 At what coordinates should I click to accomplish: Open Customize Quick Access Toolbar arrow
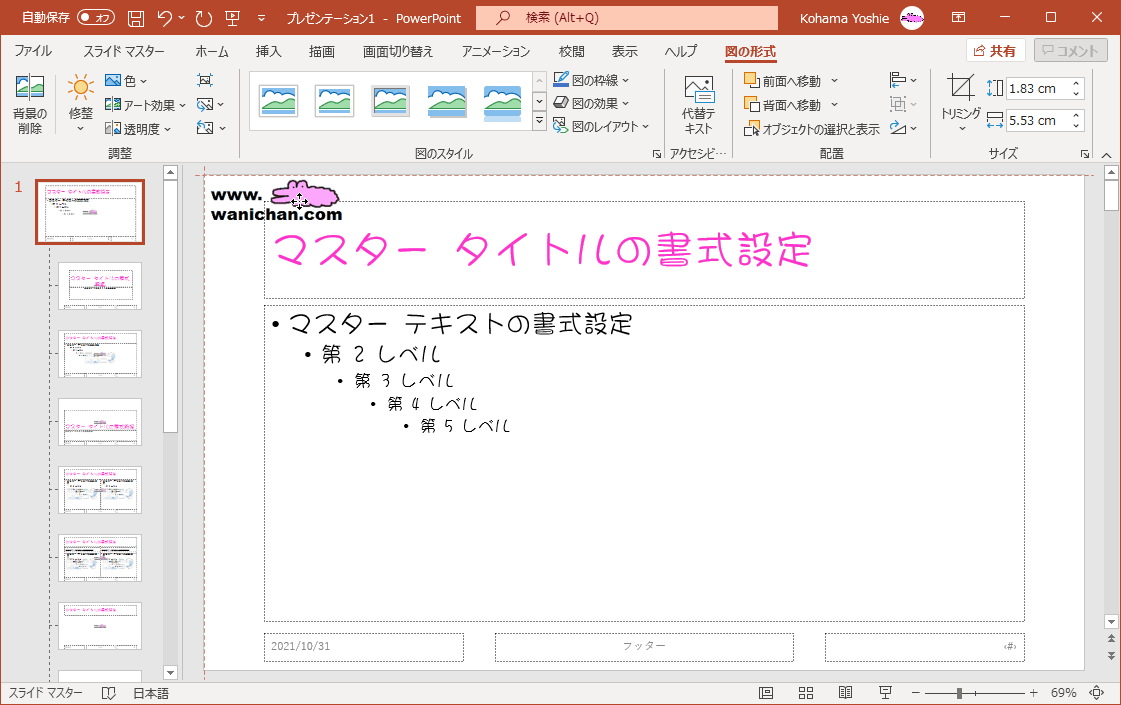[x=261, y=19]
